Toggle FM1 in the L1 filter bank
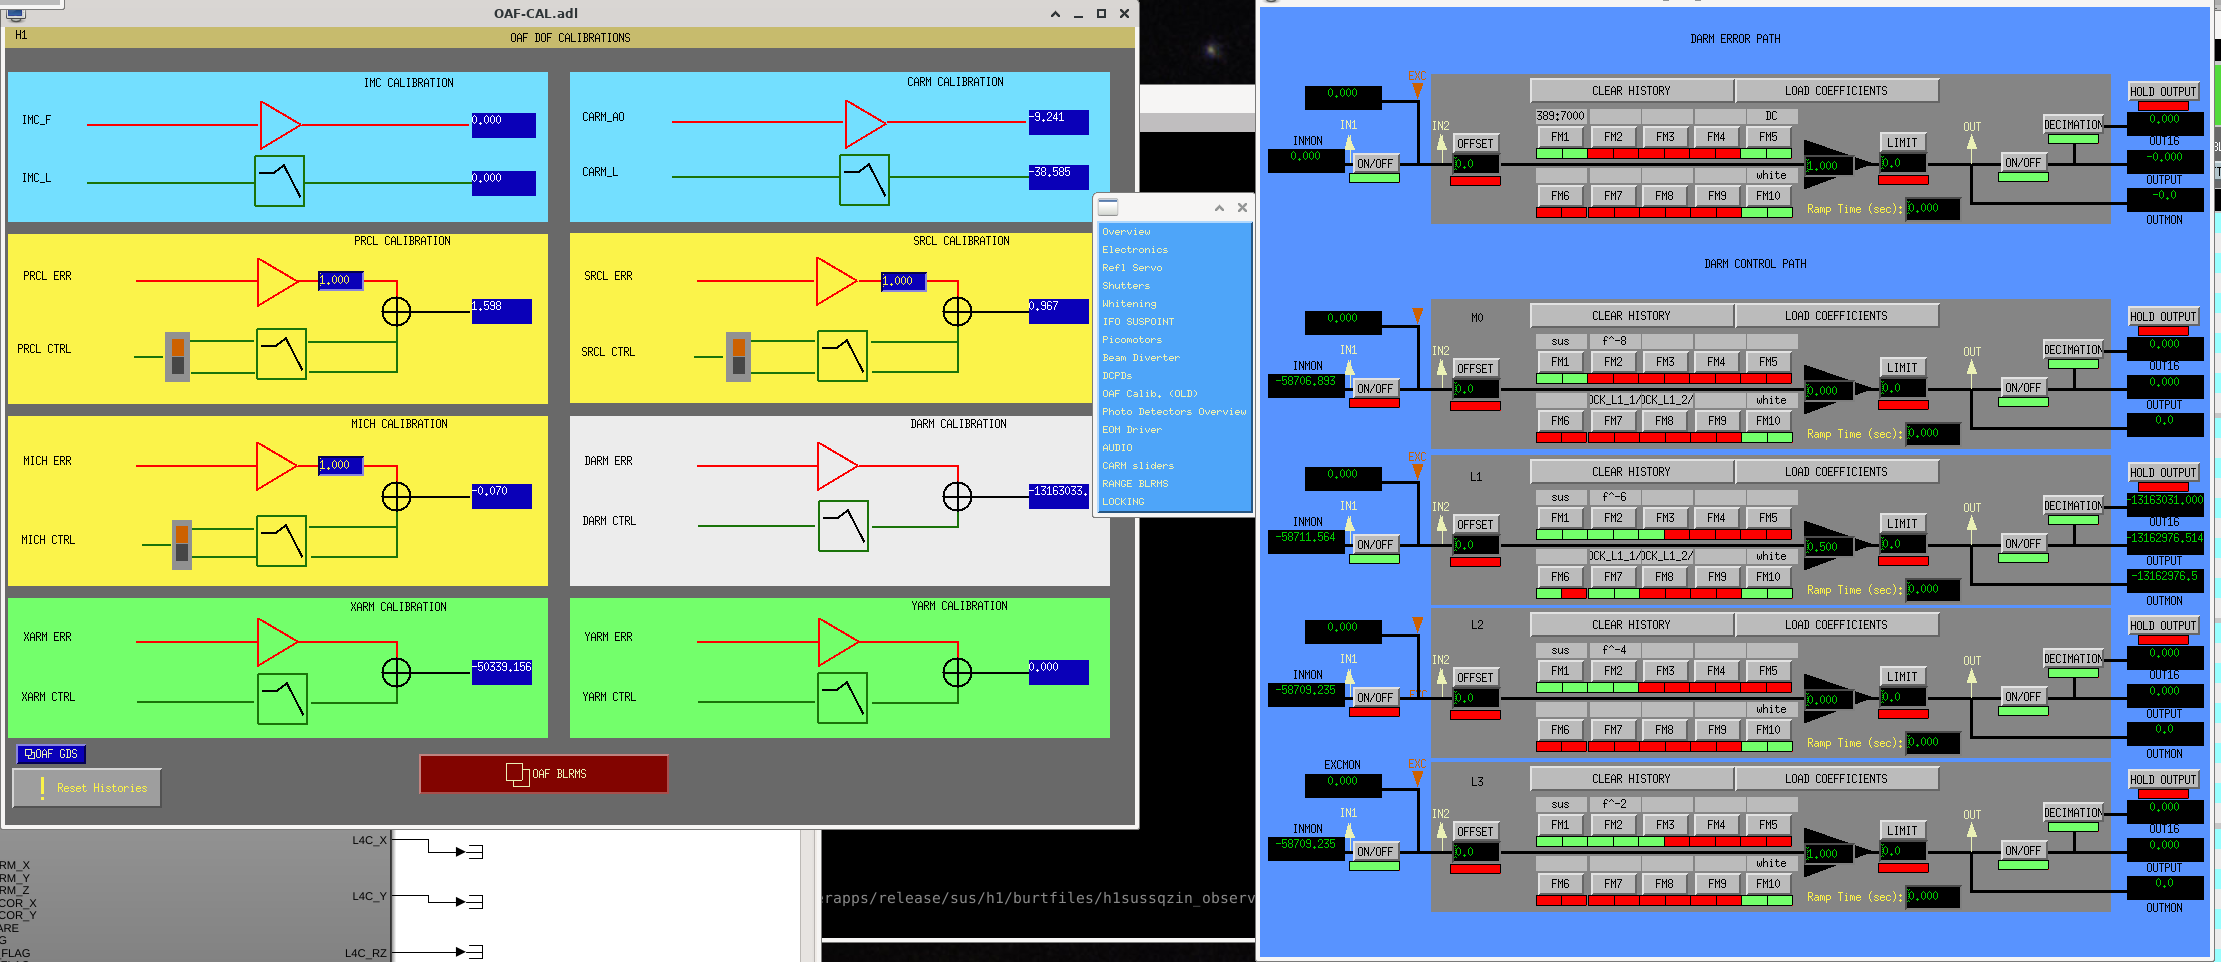The height and width of the screenshot is (962, 2221). click(x=1560, y=518)
